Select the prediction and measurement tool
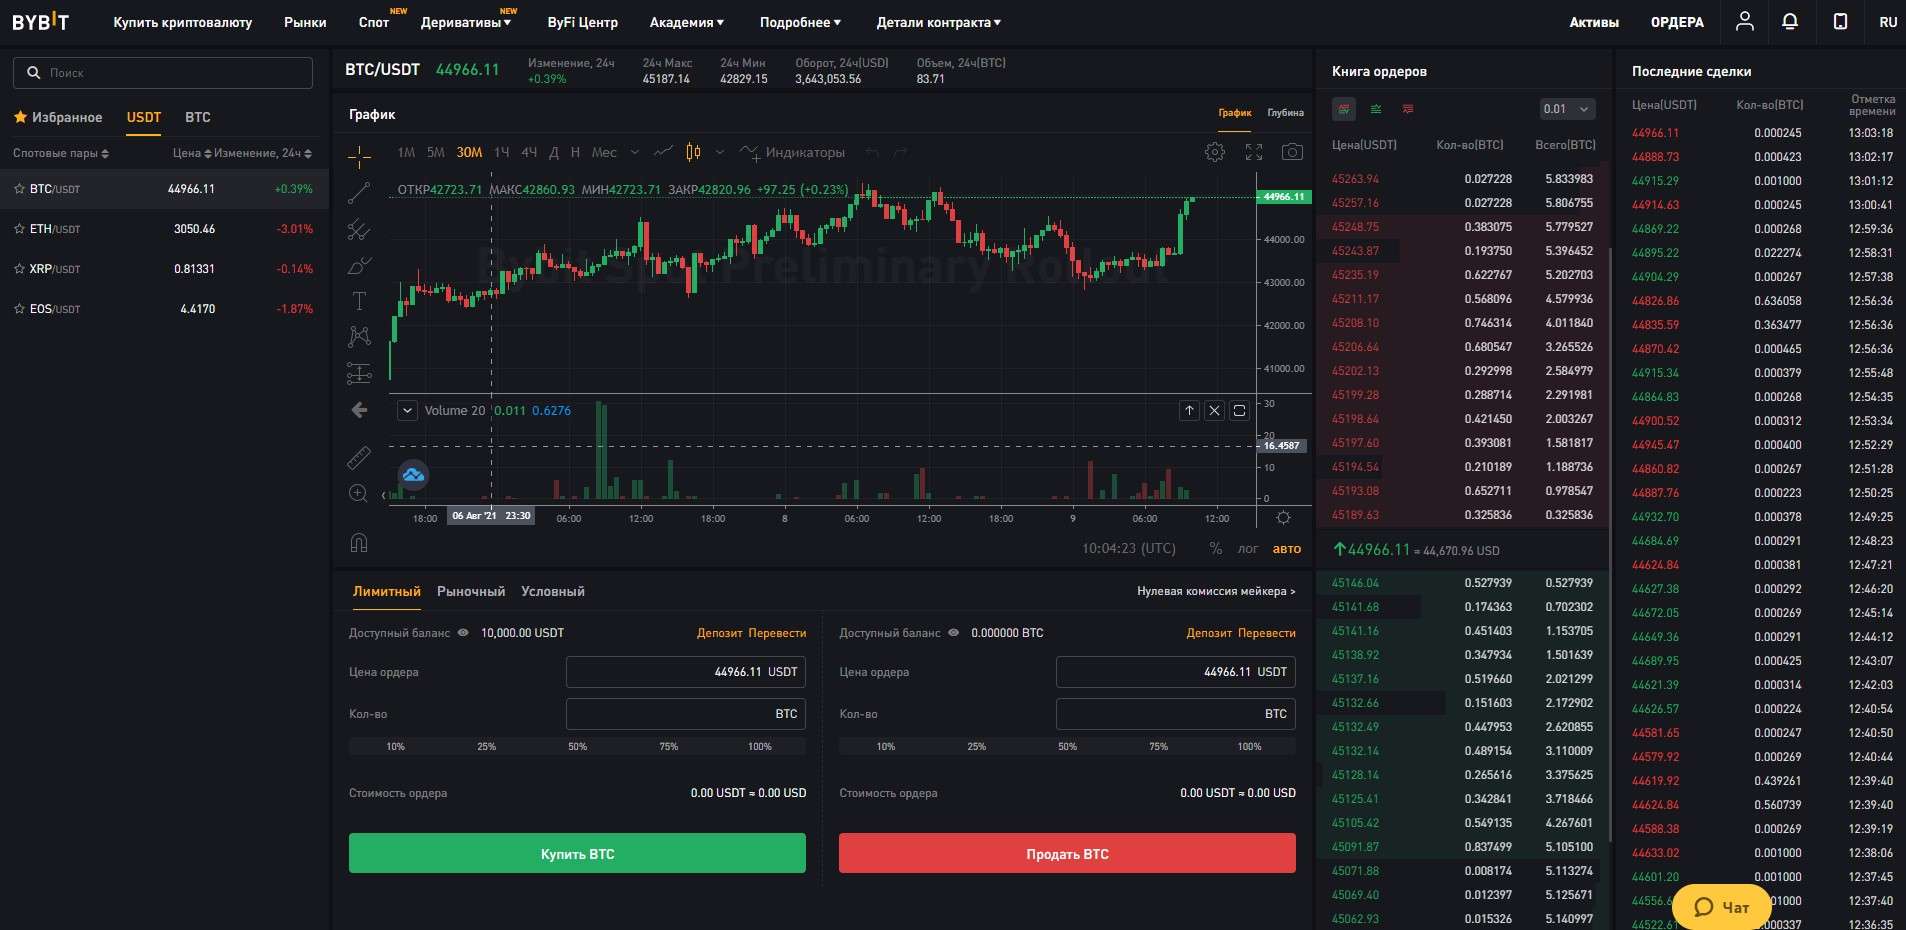 (359, 373)
